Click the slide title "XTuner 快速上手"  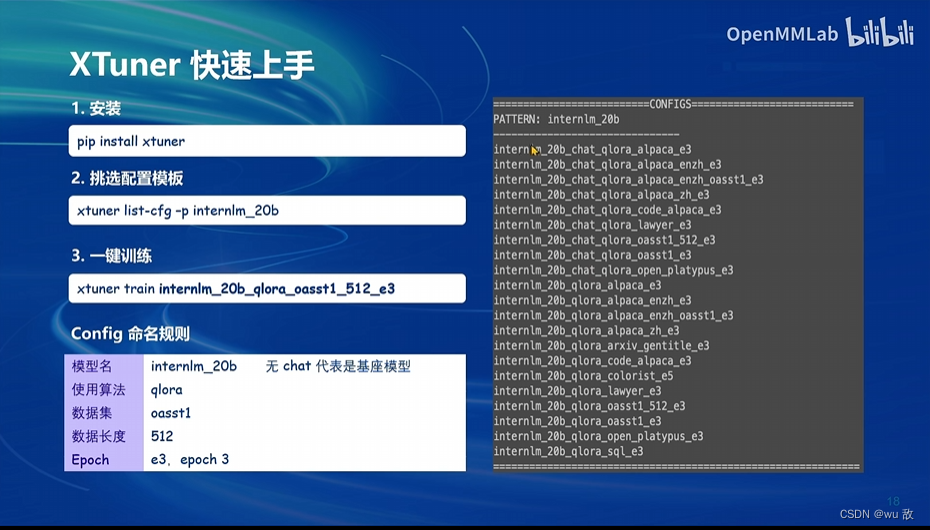[192, 65]
